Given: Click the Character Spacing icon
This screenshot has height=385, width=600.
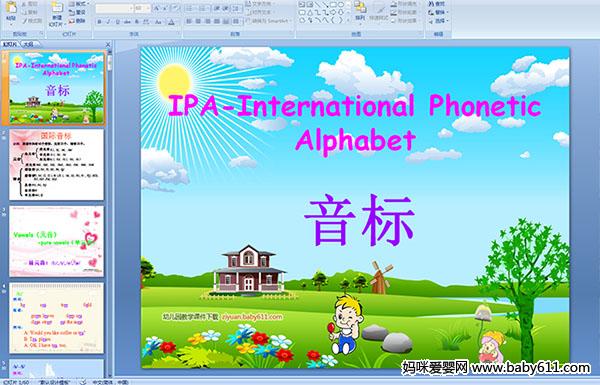Looking at the screenshot, I should click(146, 22).
